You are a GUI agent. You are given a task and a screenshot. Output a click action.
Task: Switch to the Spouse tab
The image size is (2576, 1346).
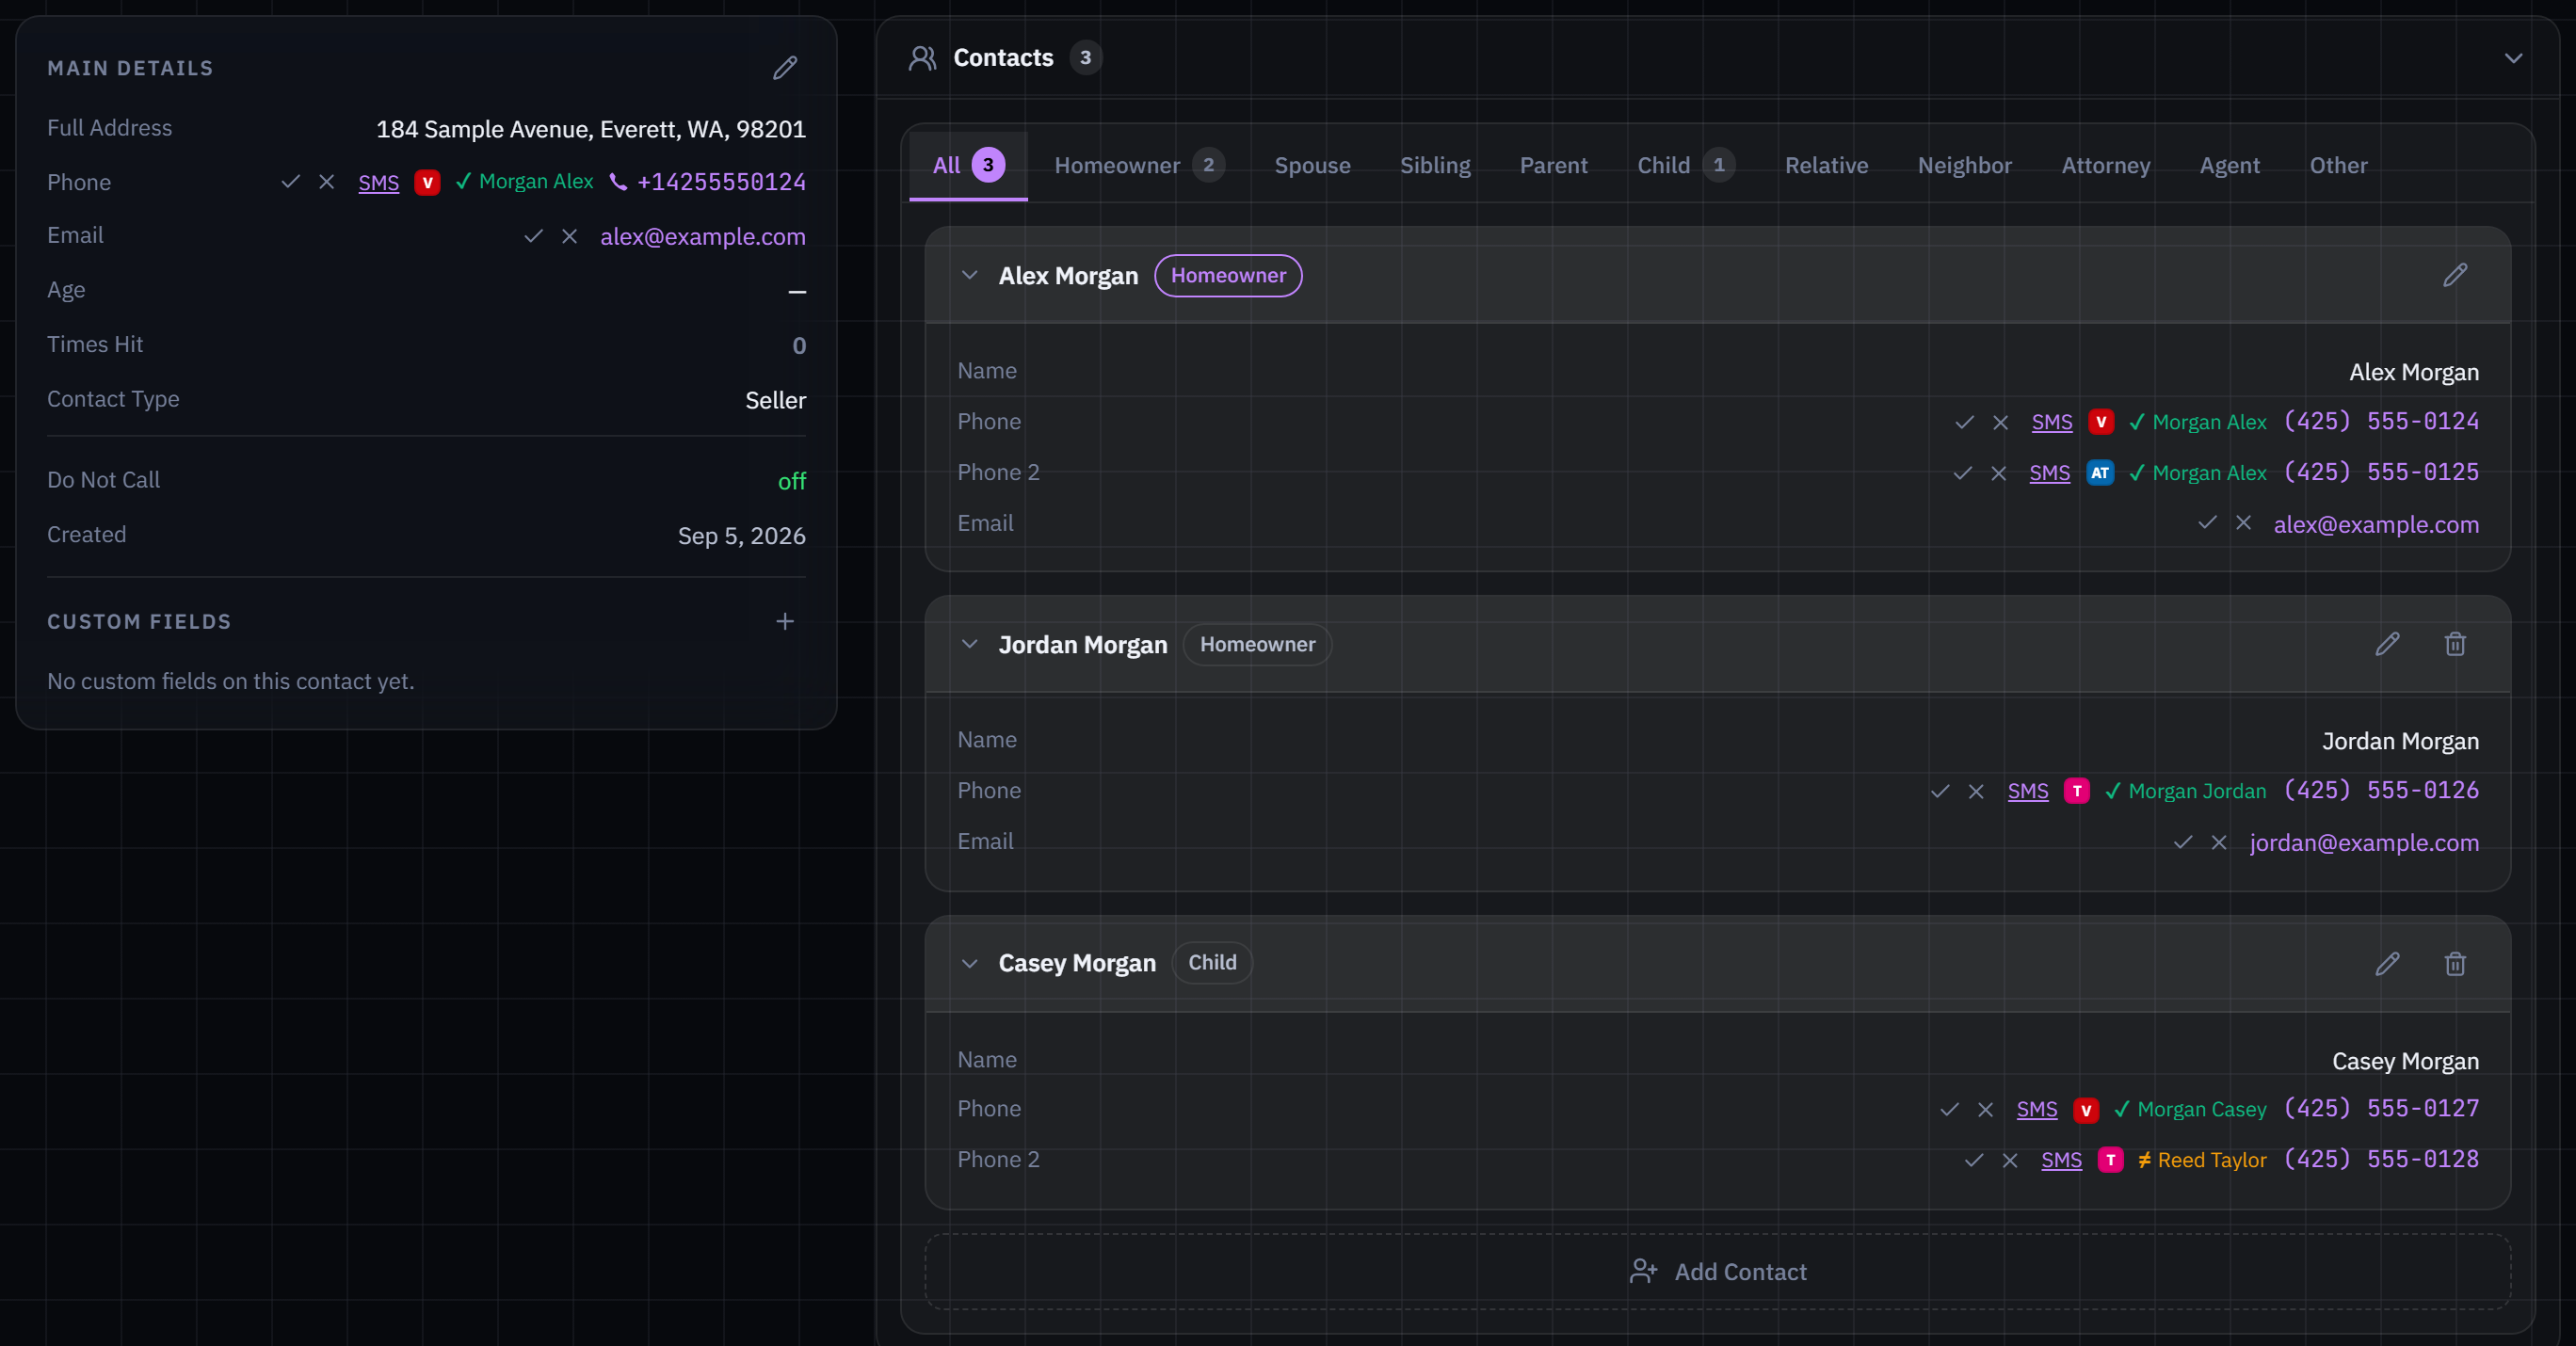1312,165
